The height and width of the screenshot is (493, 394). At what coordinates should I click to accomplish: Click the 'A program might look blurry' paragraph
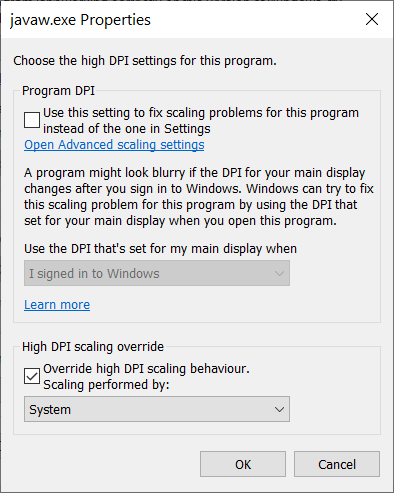click(199, 197)
